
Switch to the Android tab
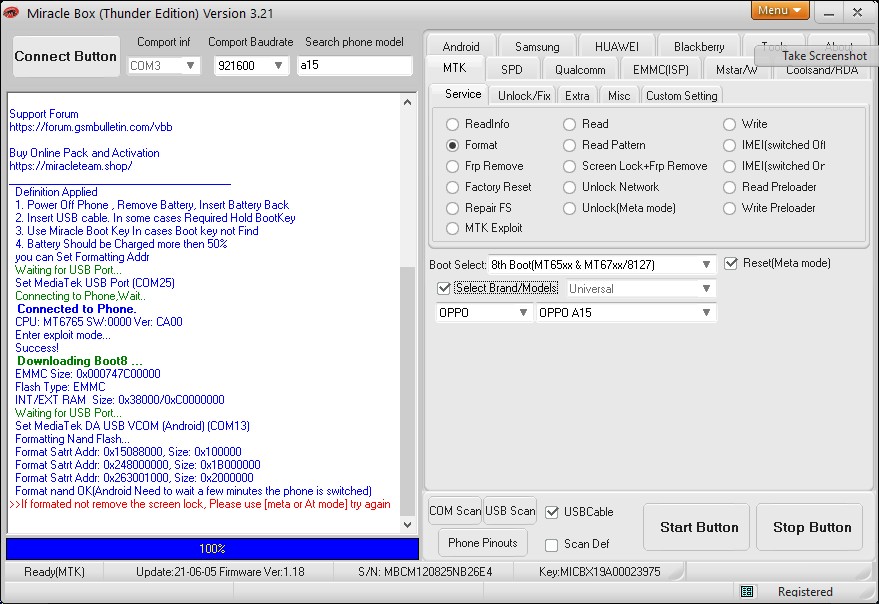461,47
